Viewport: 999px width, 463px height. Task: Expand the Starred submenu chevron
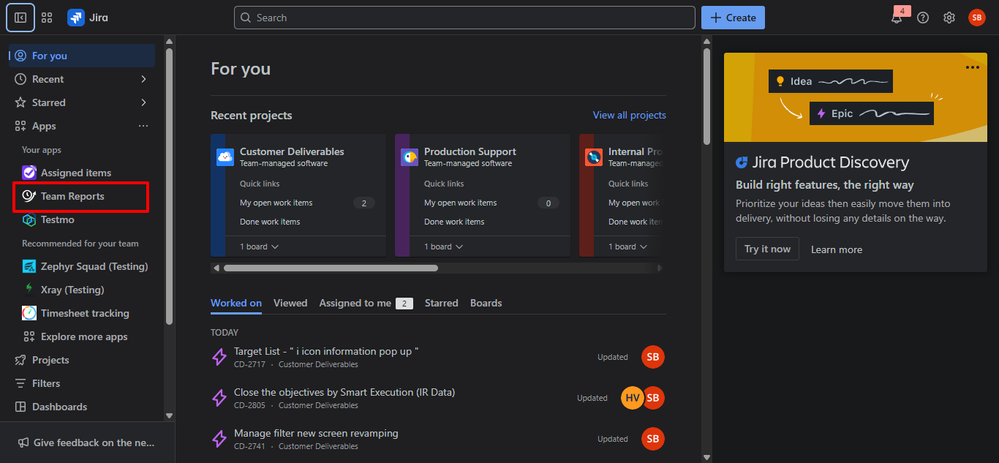click(x=143, y=103)
